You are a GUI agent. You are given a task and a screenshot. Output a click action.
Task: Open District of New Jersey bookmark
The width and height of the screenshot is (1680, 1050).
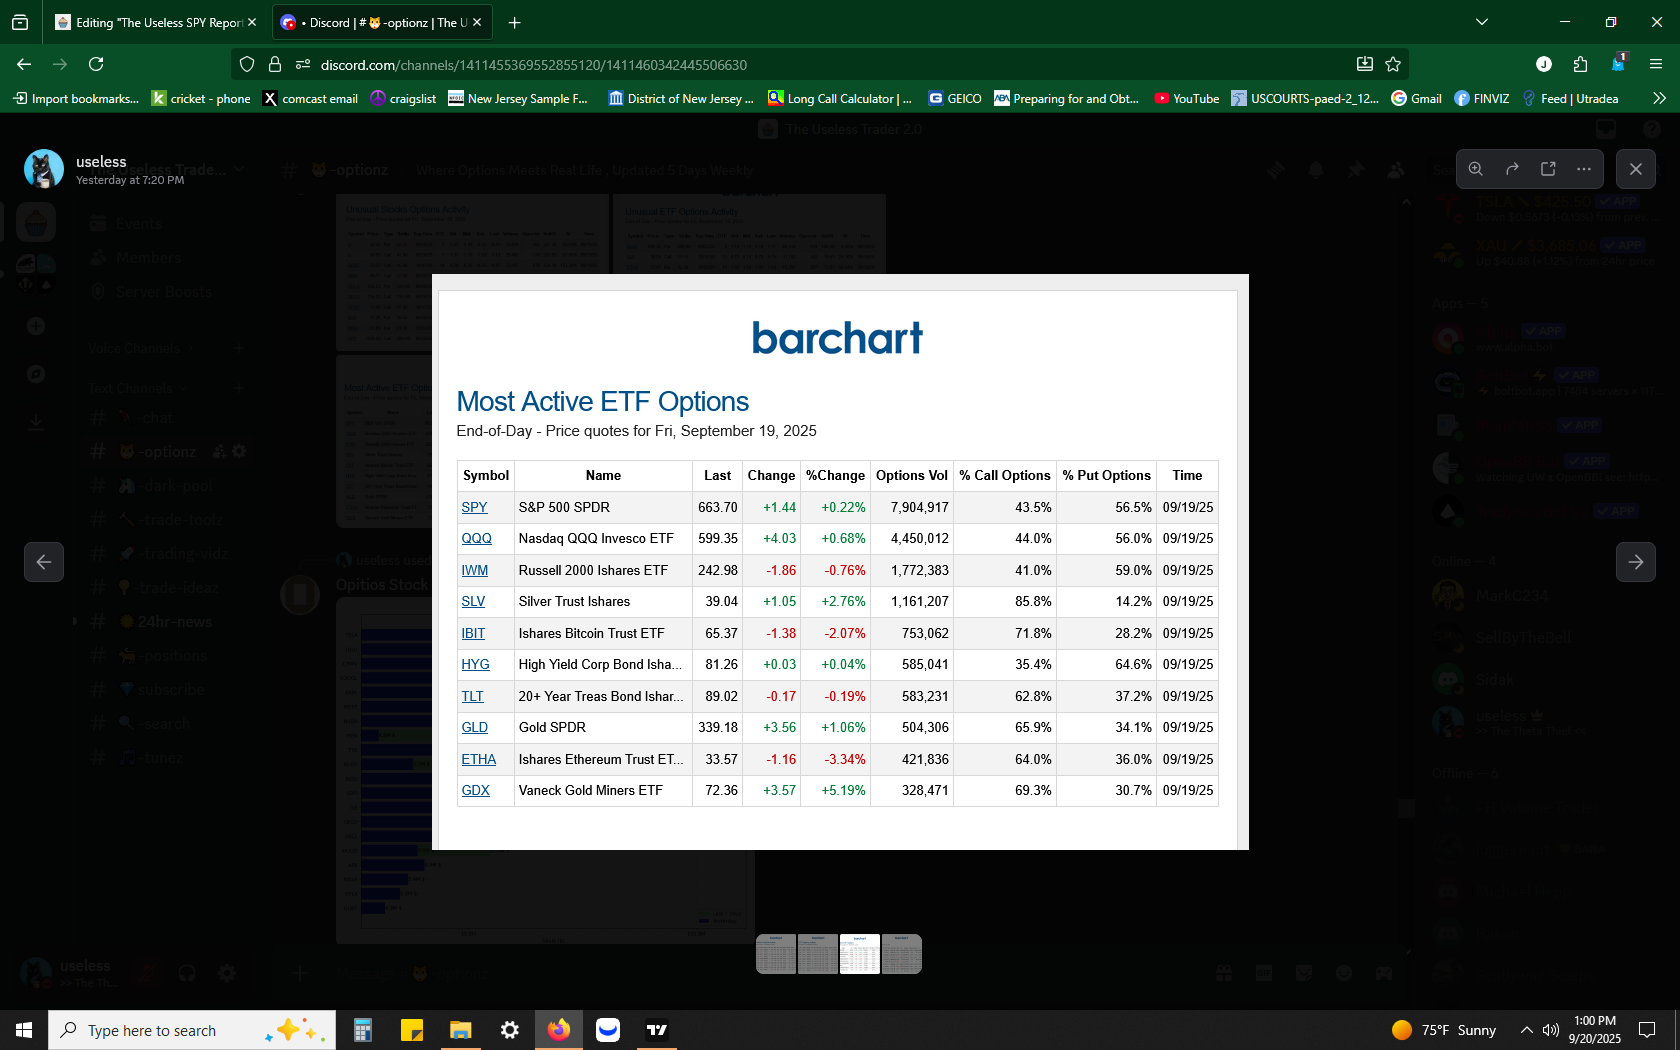point(681,98)
